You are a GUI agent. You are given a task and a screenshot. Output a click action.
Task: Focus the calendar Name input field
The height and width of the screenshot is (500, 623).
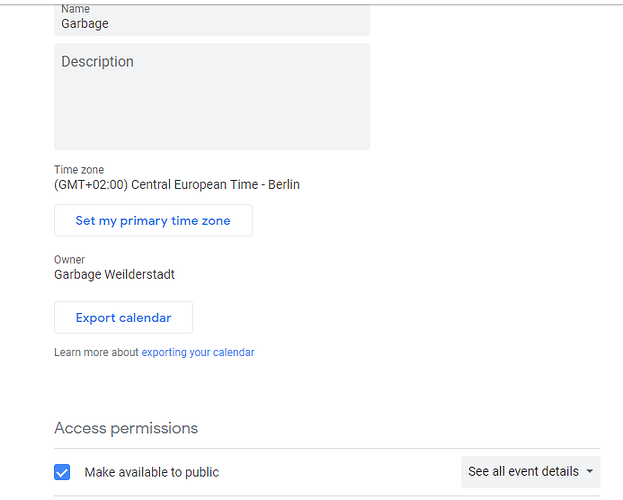pyautogui.click(x=212, y=23)
